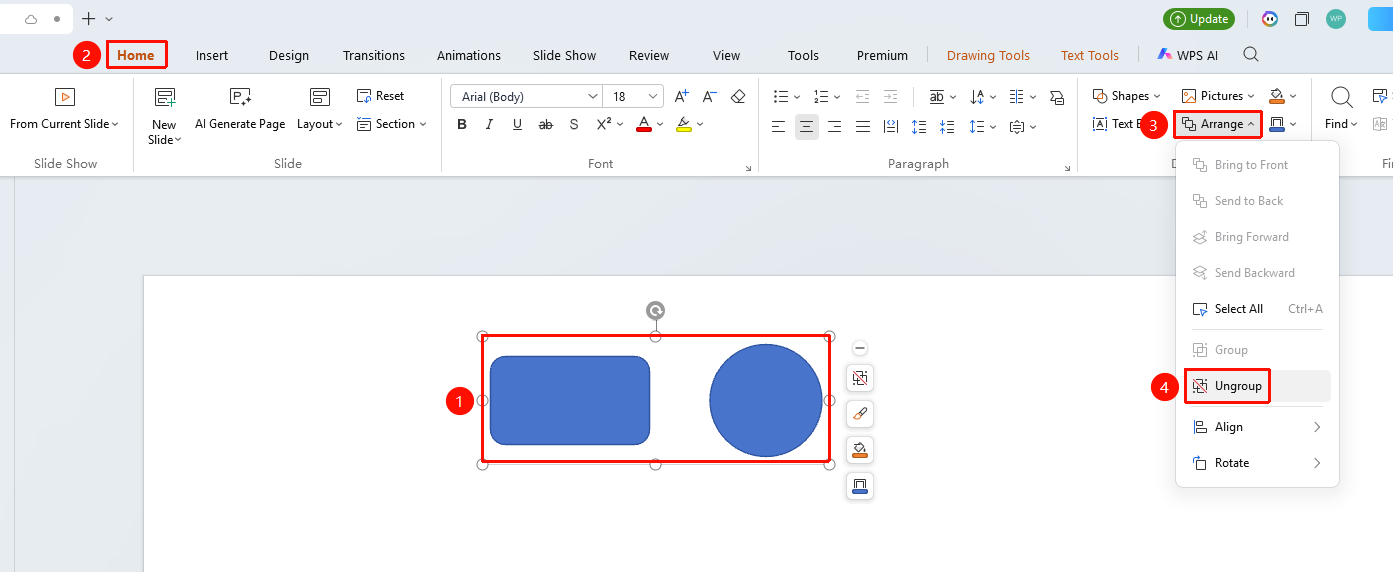1393x572 pixels.
Task: Click the floating shape outline icon
Action: pyautogui.click(x=860, y=486)
